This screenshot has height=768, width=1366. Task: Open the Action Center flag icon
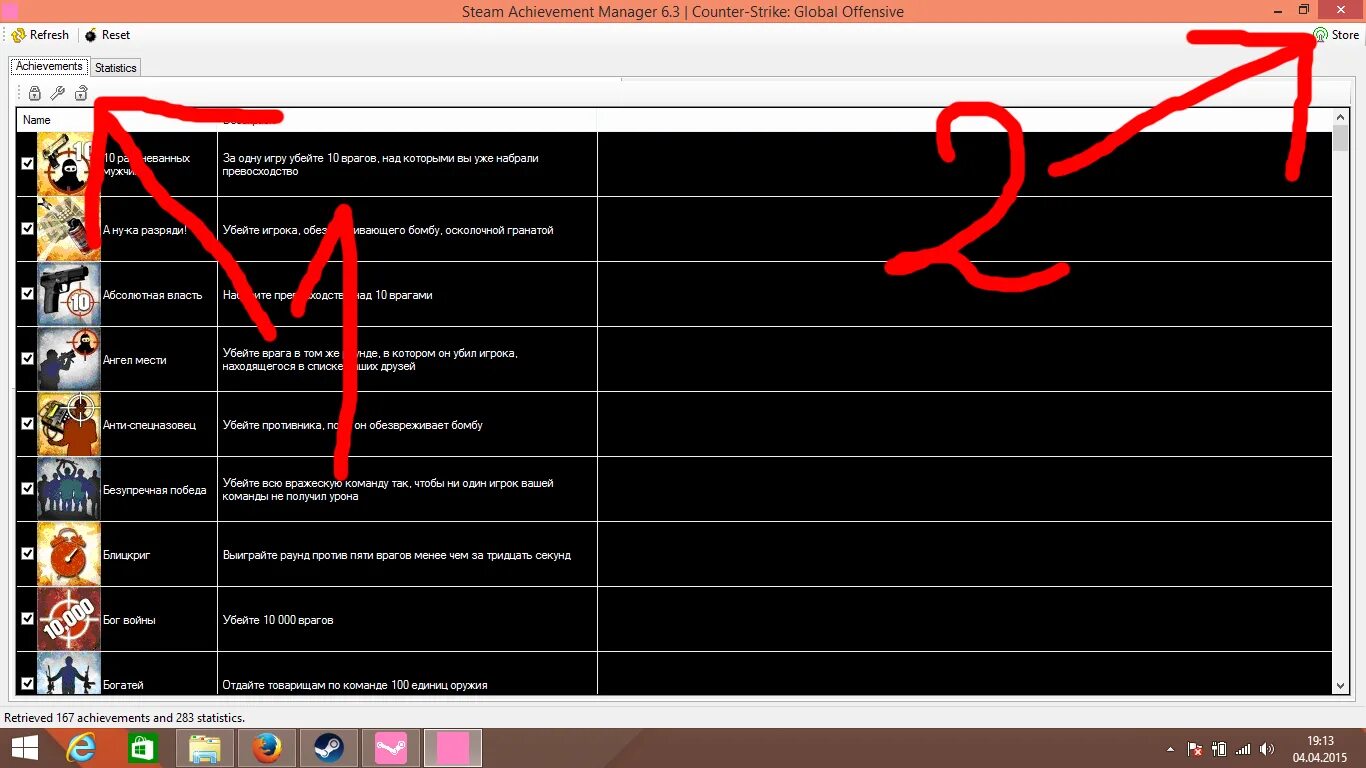1195,749
